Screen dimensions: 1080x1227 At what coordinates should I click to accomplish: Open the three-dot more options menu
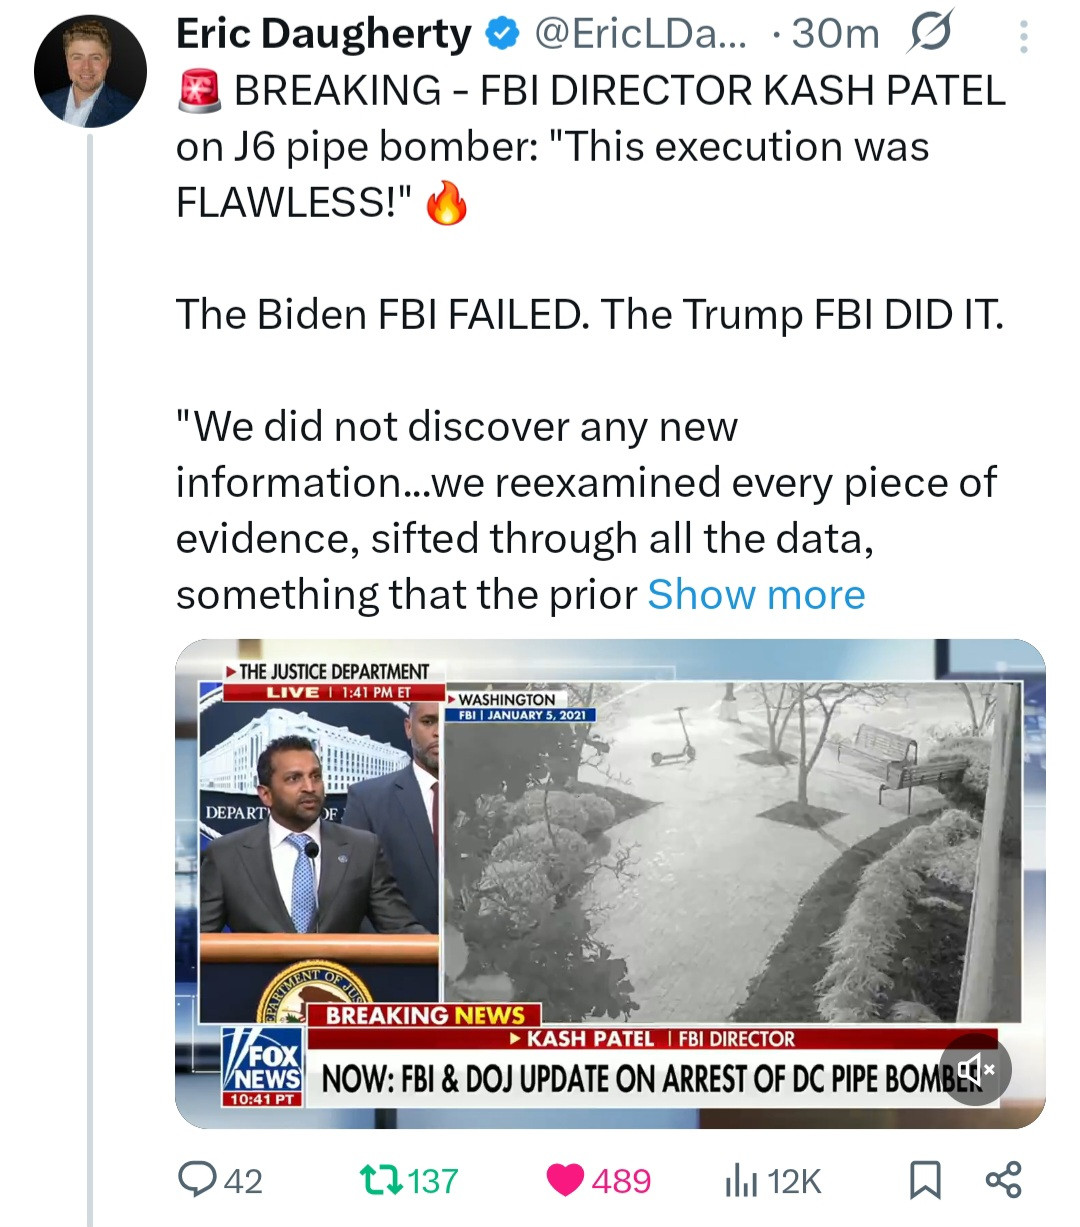[1022, 37]
